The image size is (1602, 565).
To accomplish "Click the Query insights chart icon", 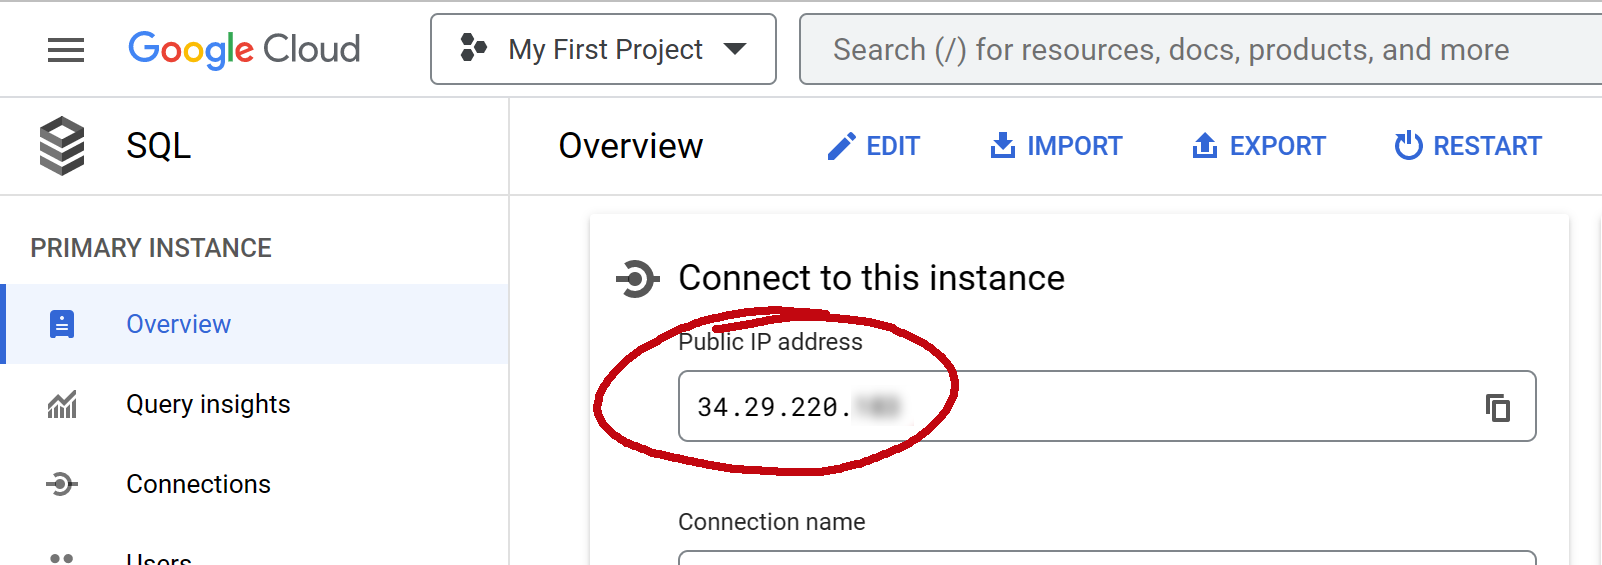I will coord(62,404).
